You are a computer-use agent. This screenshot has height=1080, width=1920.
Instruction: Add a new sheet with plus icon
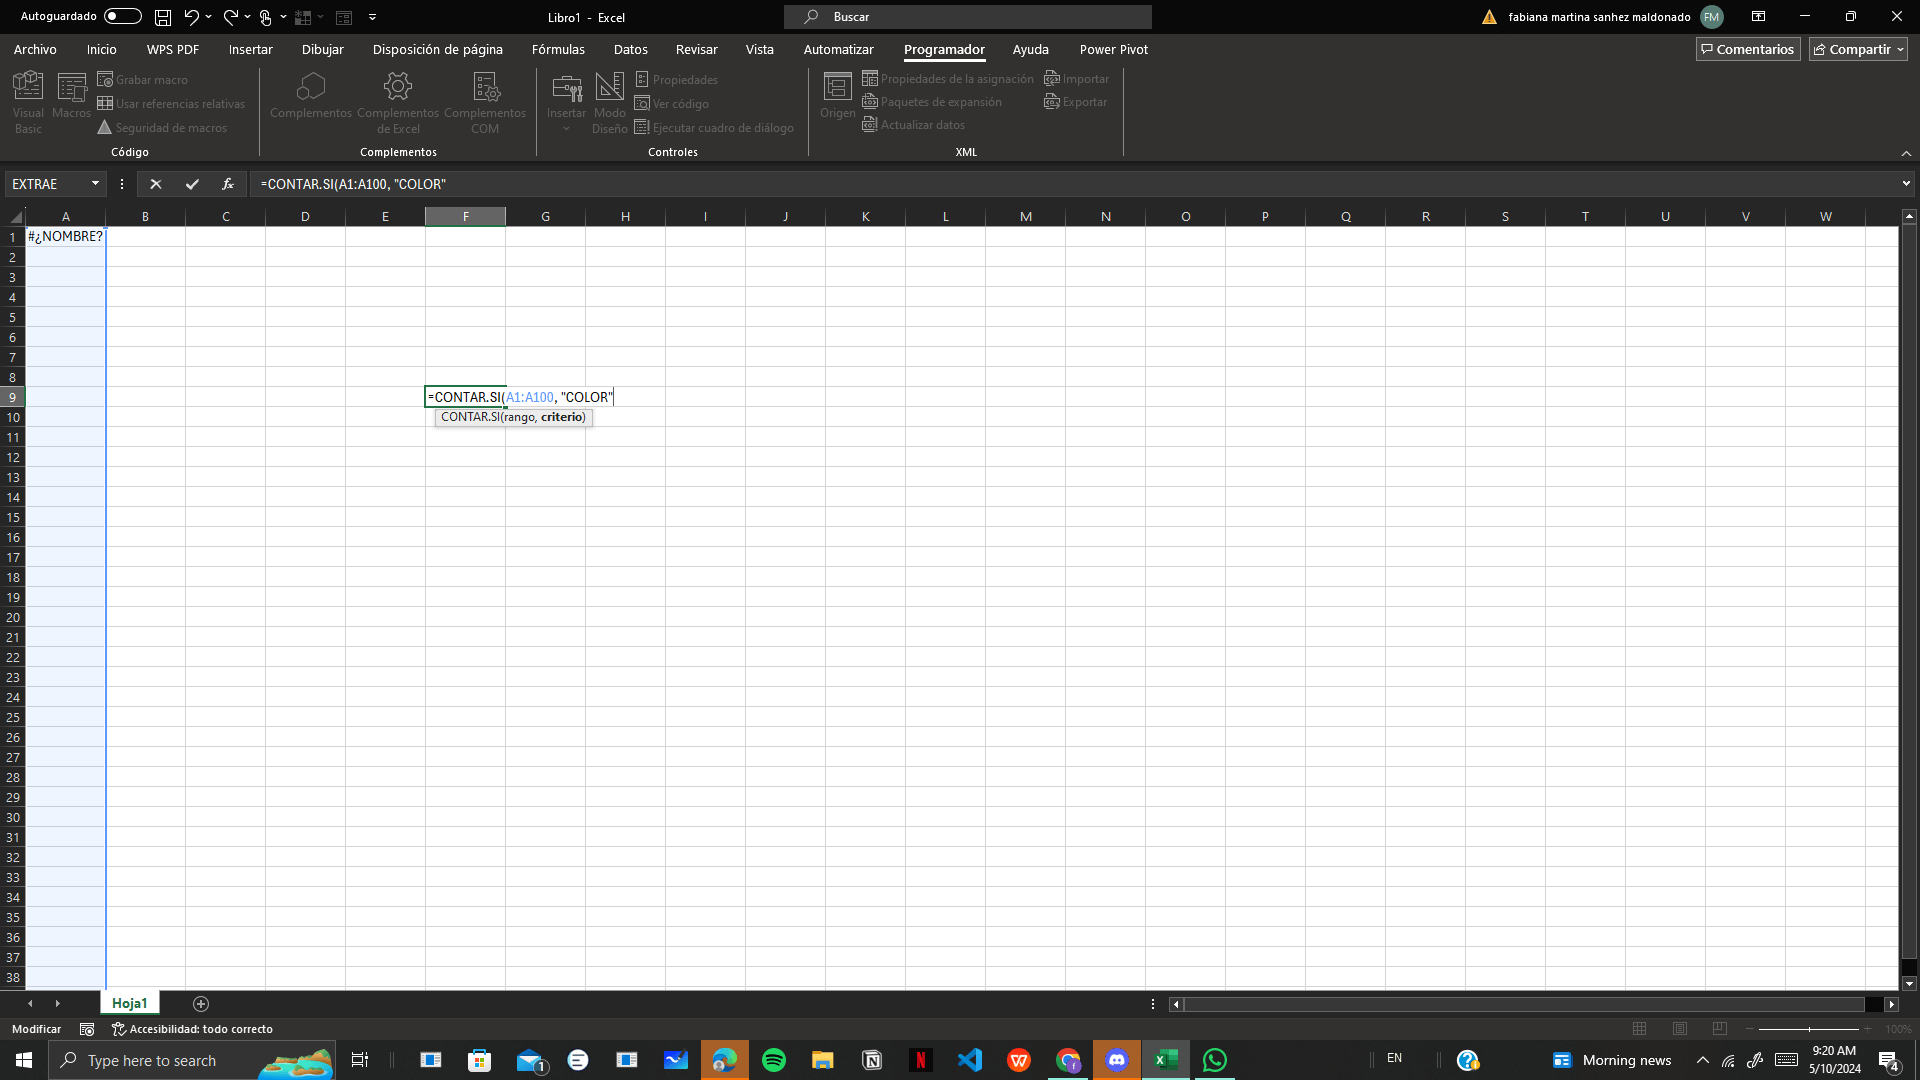pyautogui.click(x=201, y=1004)
